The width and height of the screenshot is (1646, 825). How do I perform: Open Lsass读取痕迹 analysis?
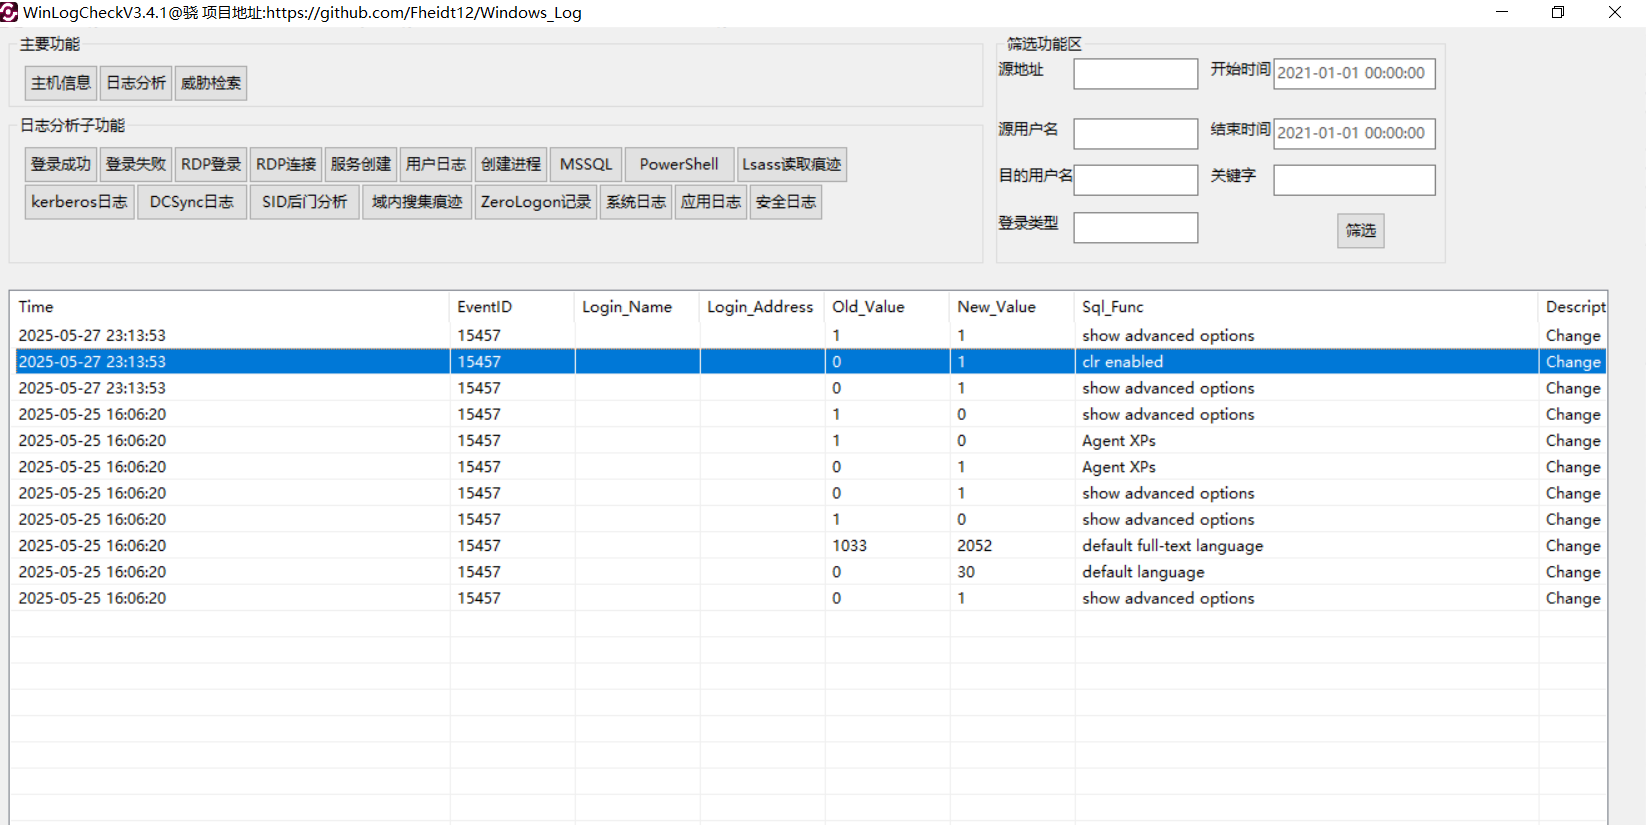coord(792,164)
